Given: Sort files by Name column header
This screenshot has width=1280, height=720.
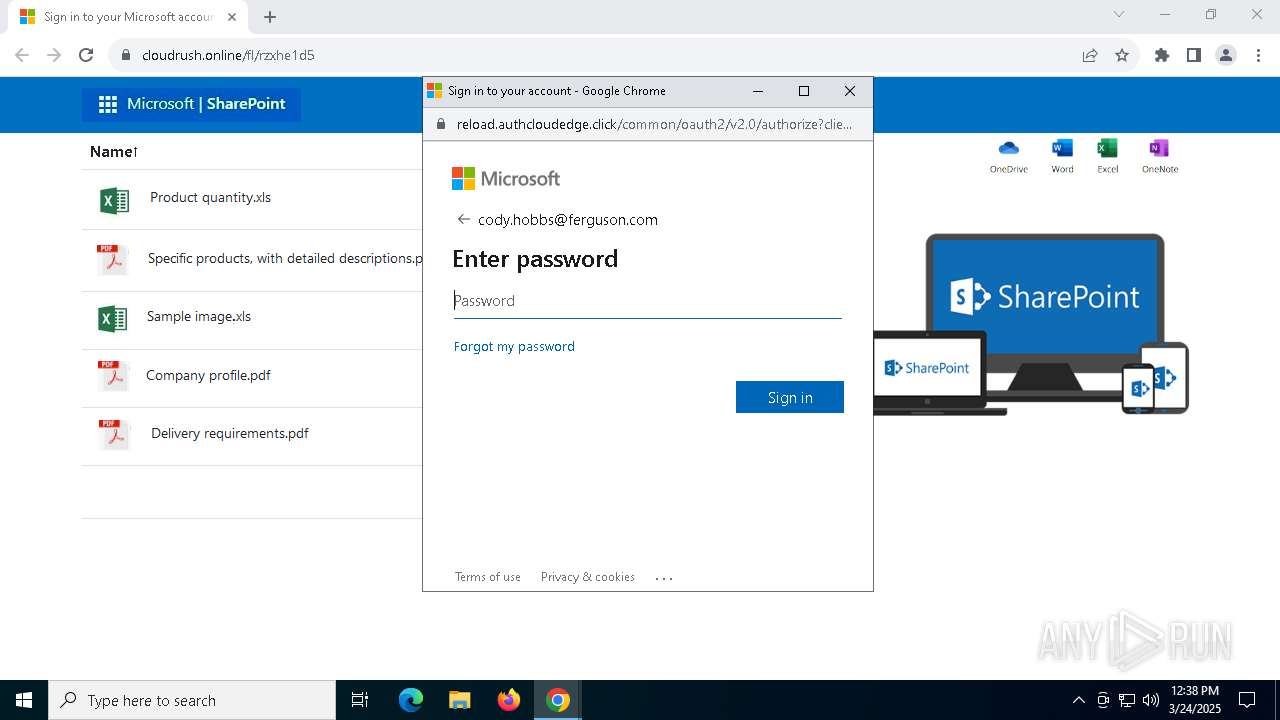Looking at the screenshot, I should click(x=114, y=152).
